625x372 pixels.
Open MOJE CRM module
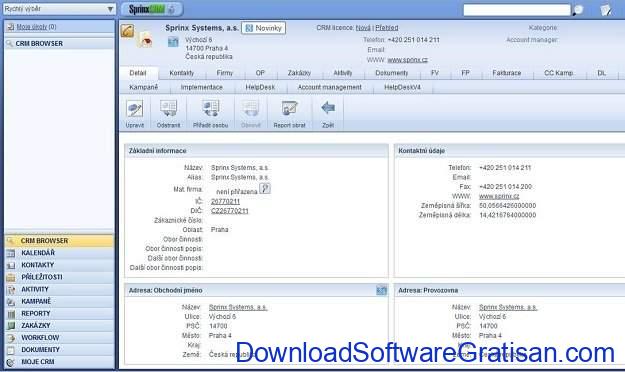point(59,362)
